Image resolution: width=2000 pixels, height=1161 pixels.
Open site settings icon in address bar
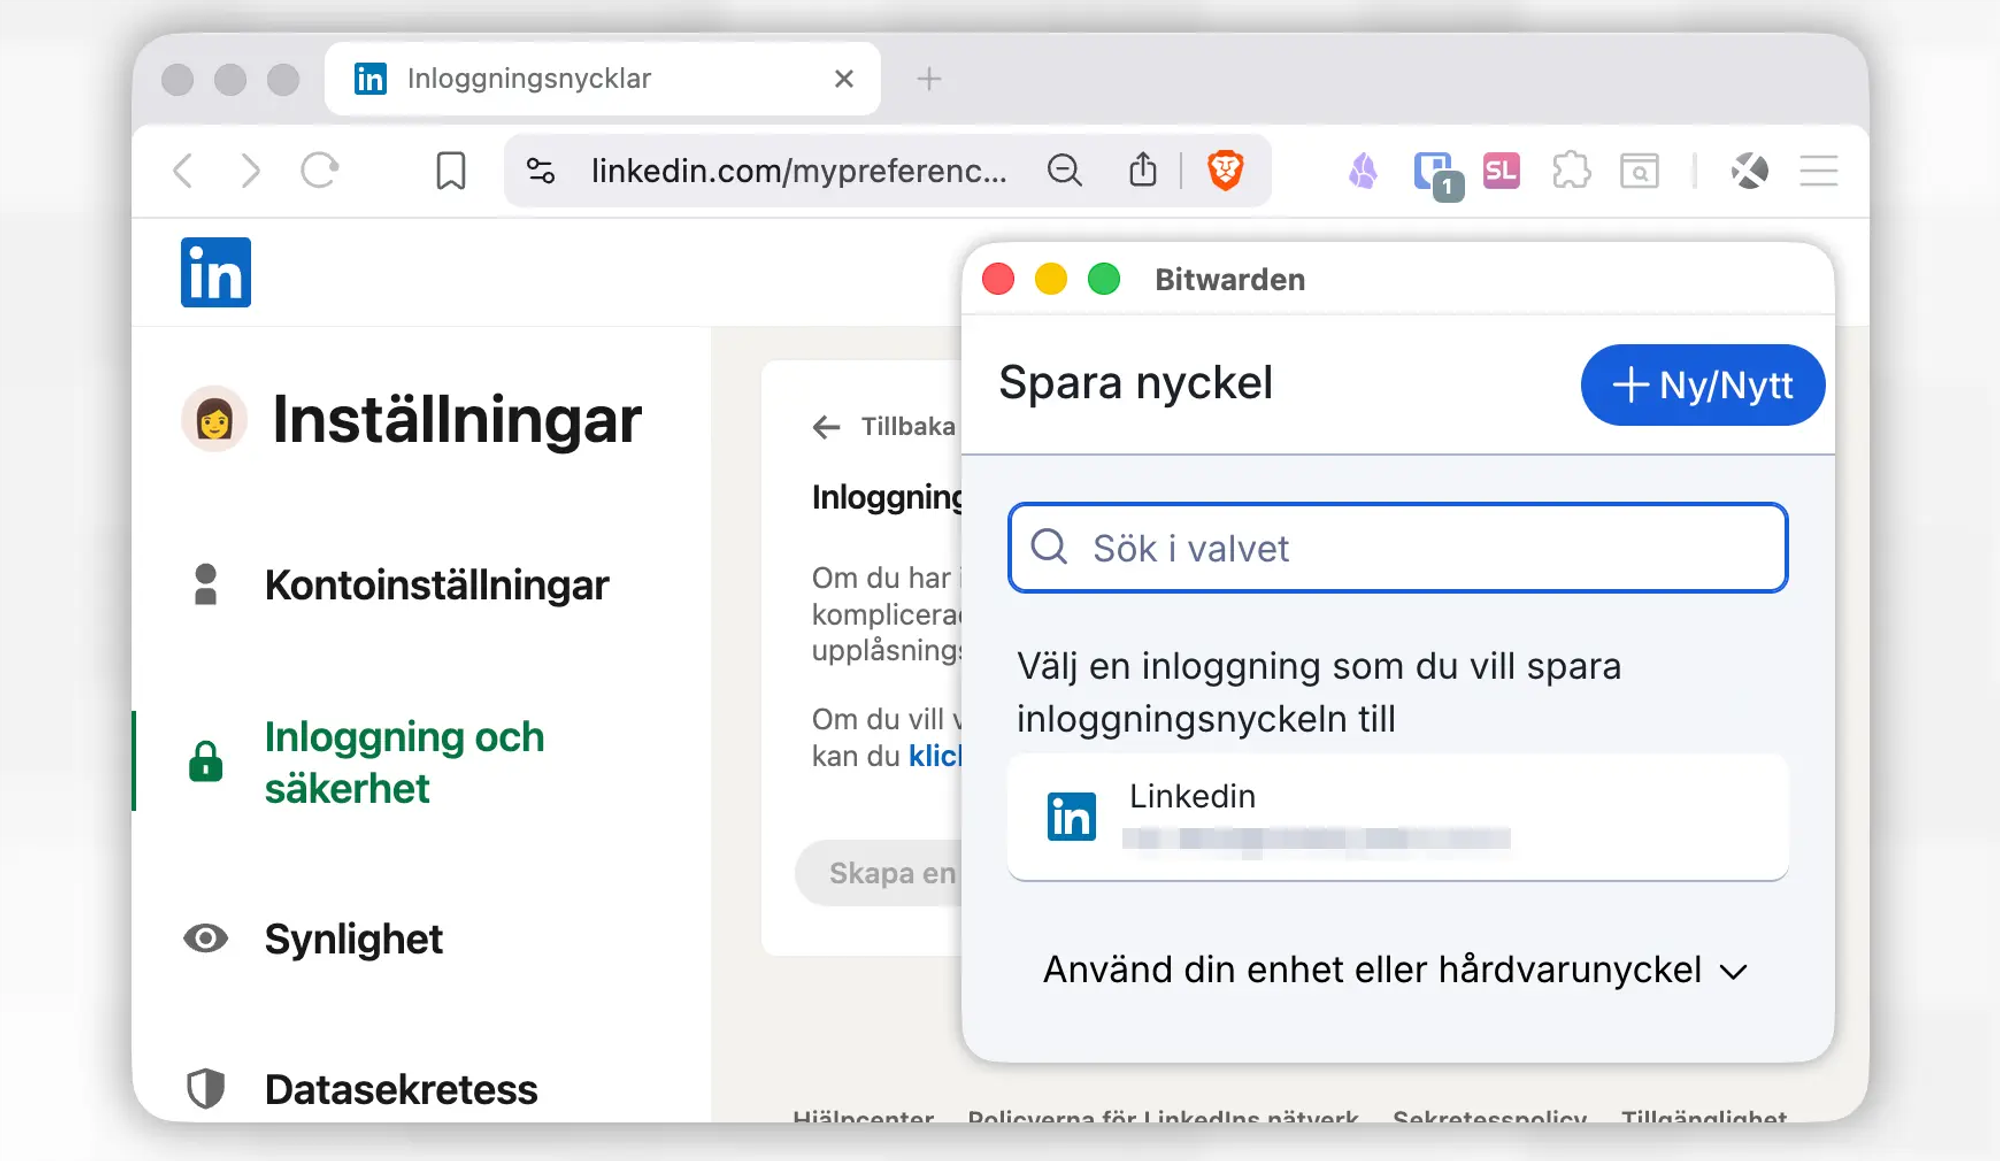541,171
